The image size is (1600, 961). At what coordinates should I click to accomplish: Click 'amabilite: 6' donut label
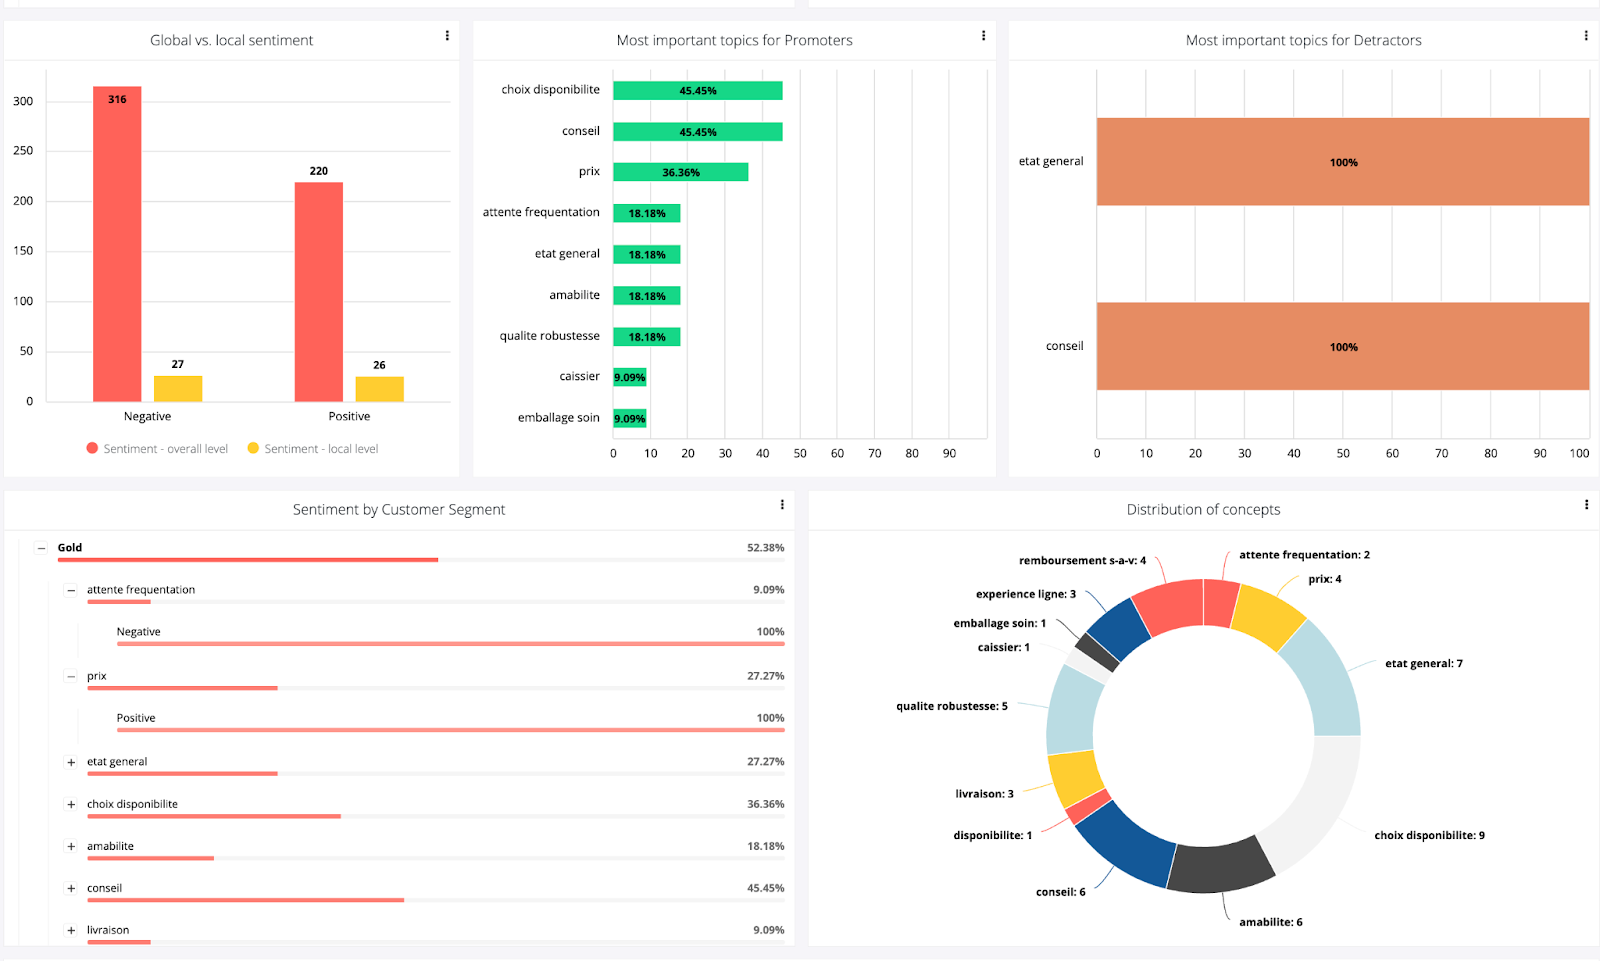coord(1271,923)
